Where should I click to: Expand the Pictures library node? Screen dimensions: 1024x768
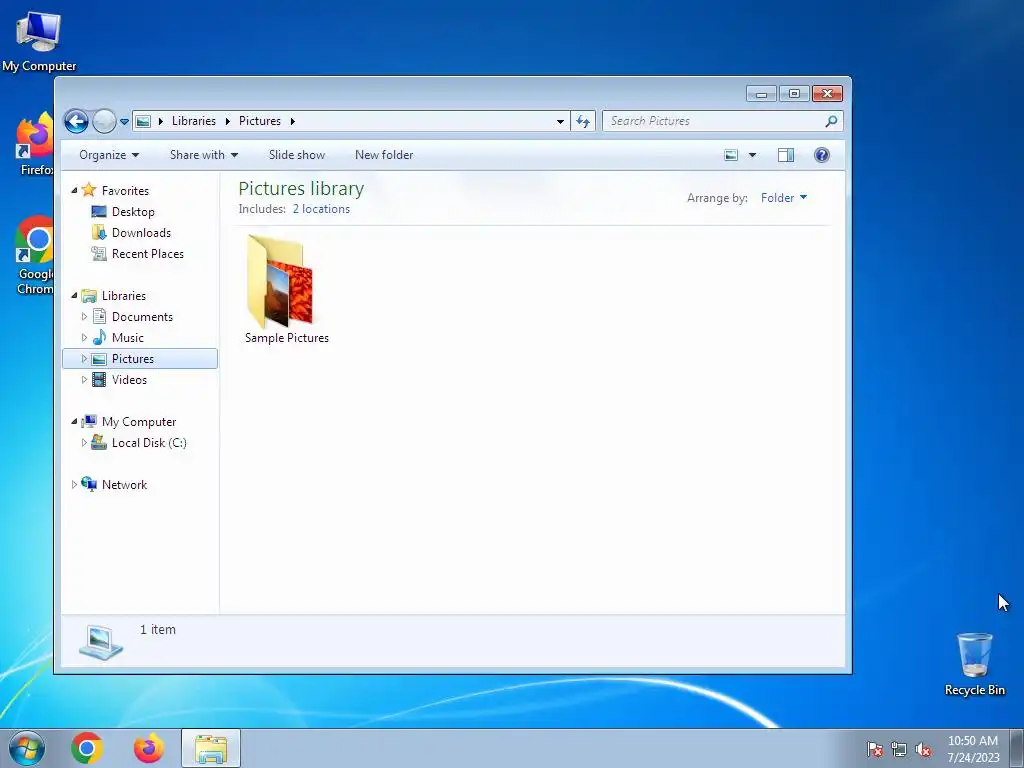coord(84,359)
